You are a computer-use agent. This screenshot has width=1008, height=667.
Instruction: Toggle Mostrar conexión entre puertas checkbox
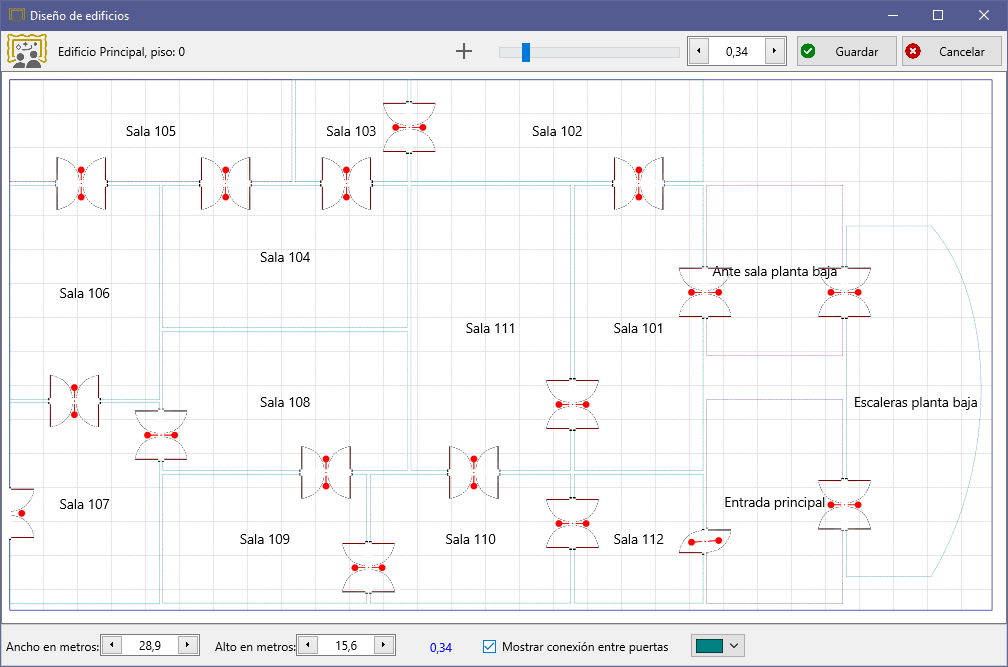(489, 646)
